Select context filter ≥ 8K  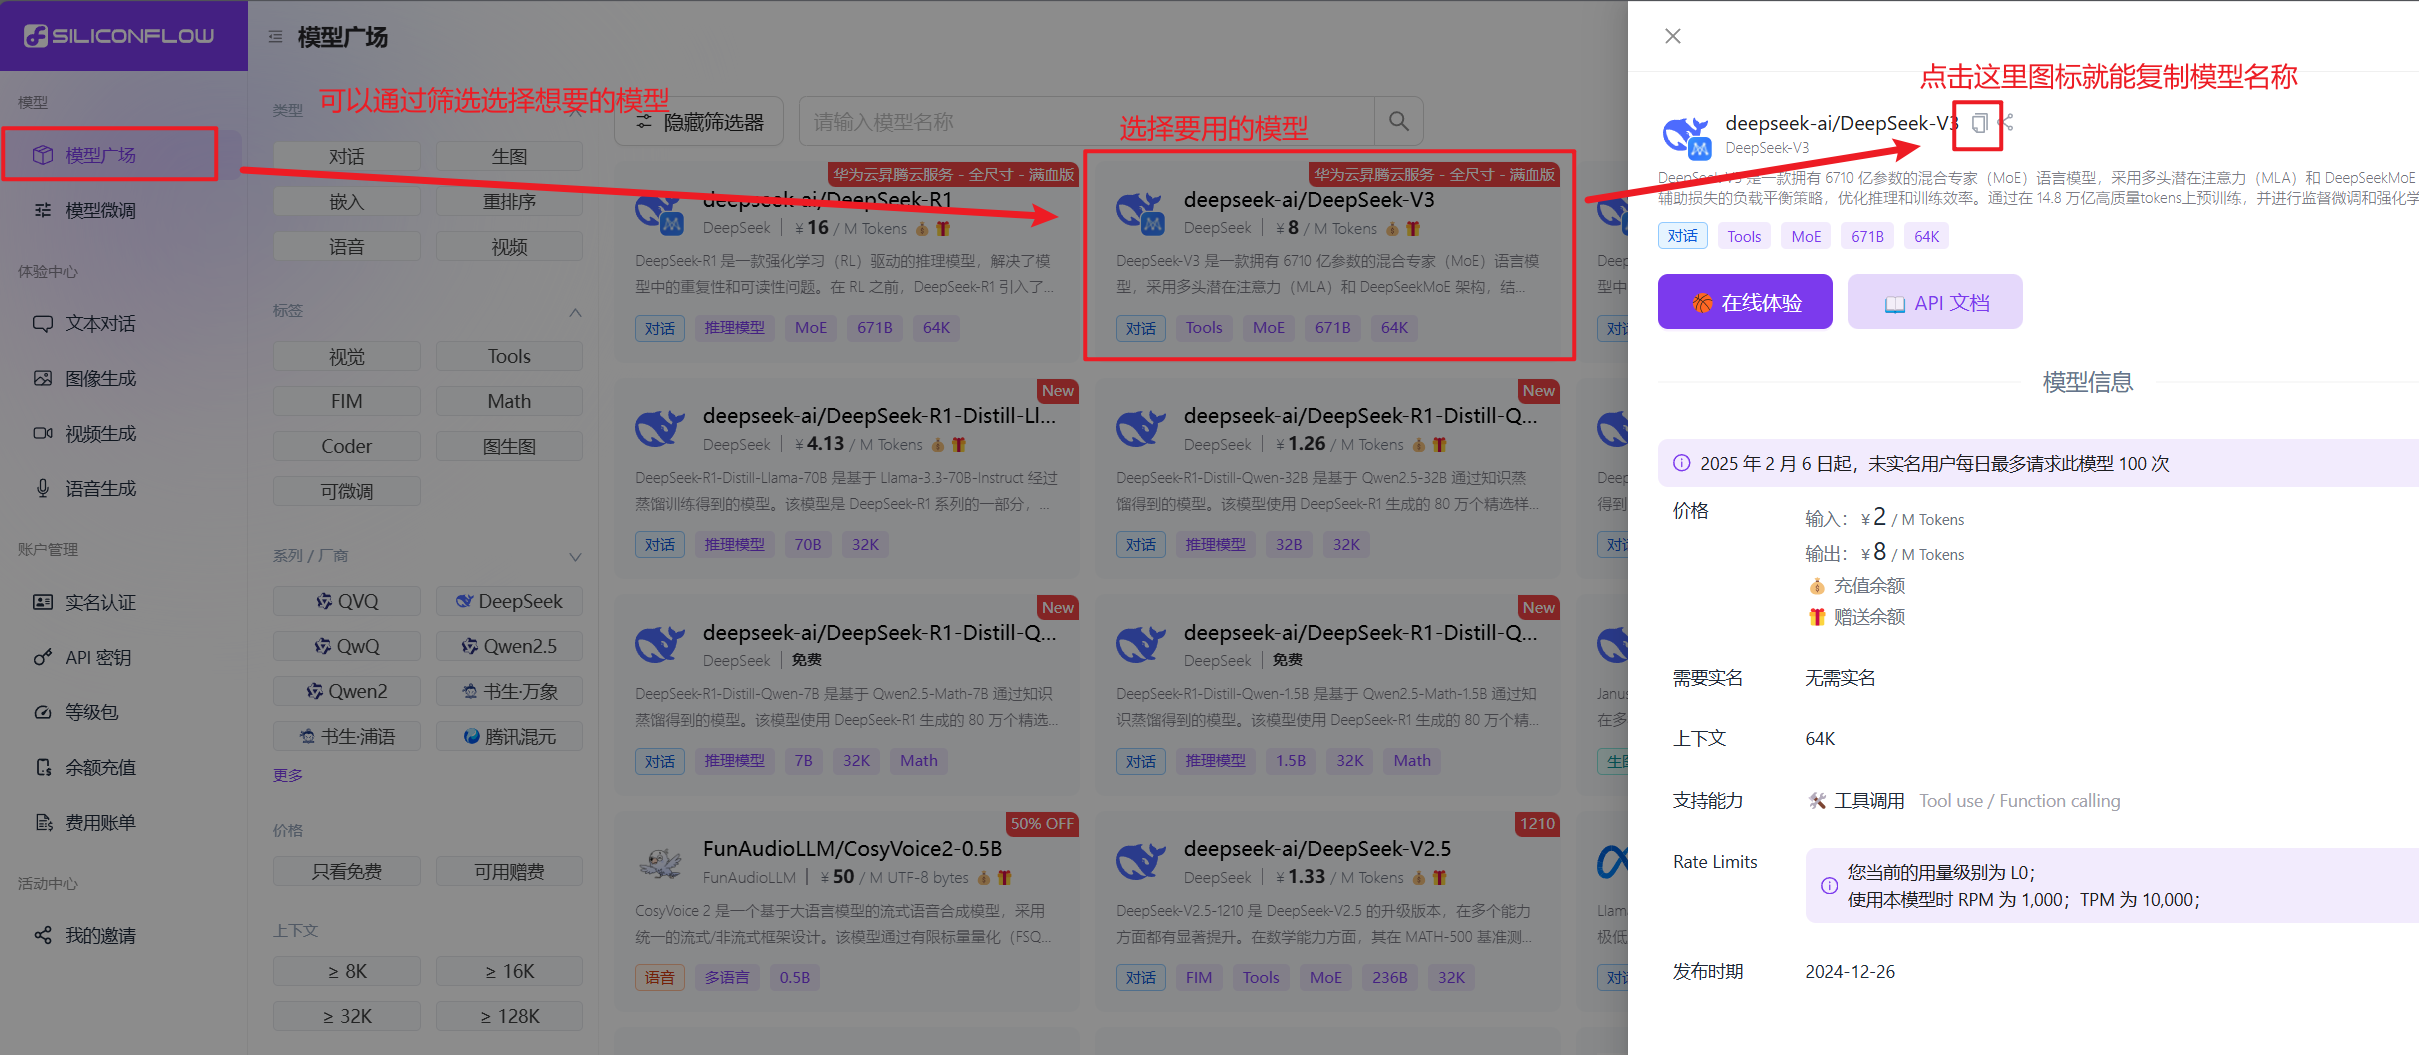(347, 971)
